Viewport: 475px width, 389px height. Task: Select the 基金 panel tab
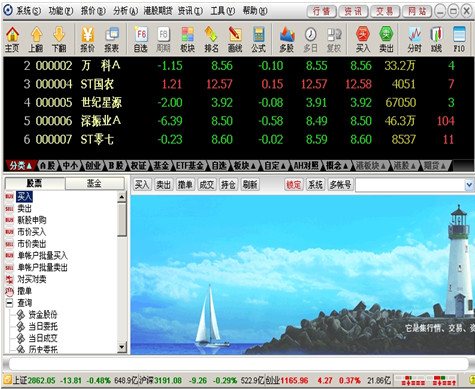(94, 183)
